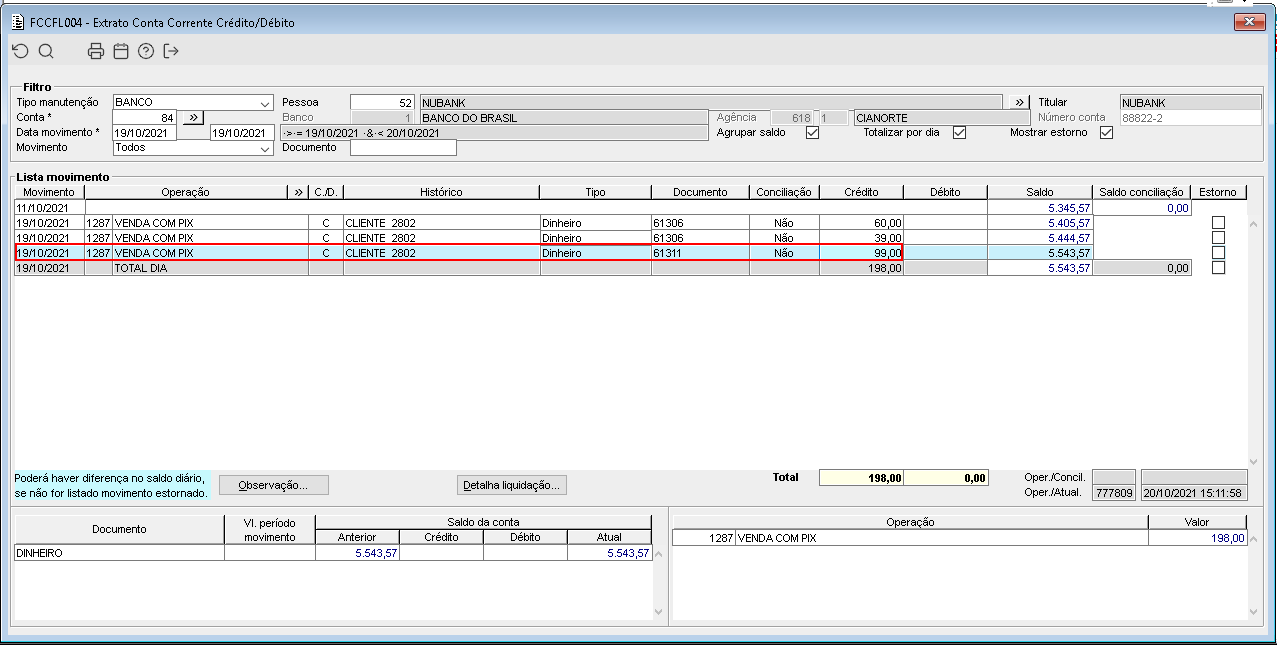Click the saldo value 5.405,57
Image resolution: width=1277 pixels, height=645 pixels.
(x=1068, y=223)
